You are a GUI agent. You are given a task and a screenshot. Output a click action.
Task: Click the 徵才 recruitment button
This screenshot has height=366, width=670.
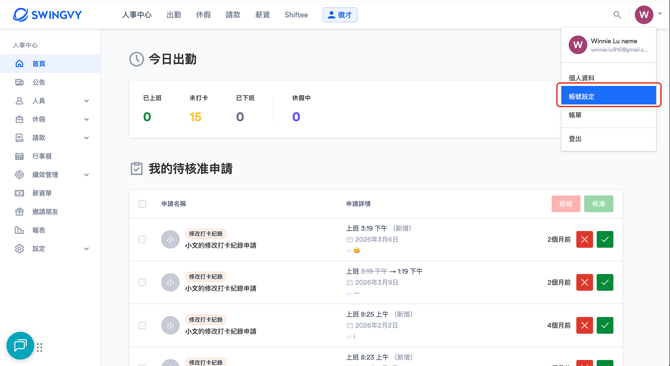pos(340,15)
